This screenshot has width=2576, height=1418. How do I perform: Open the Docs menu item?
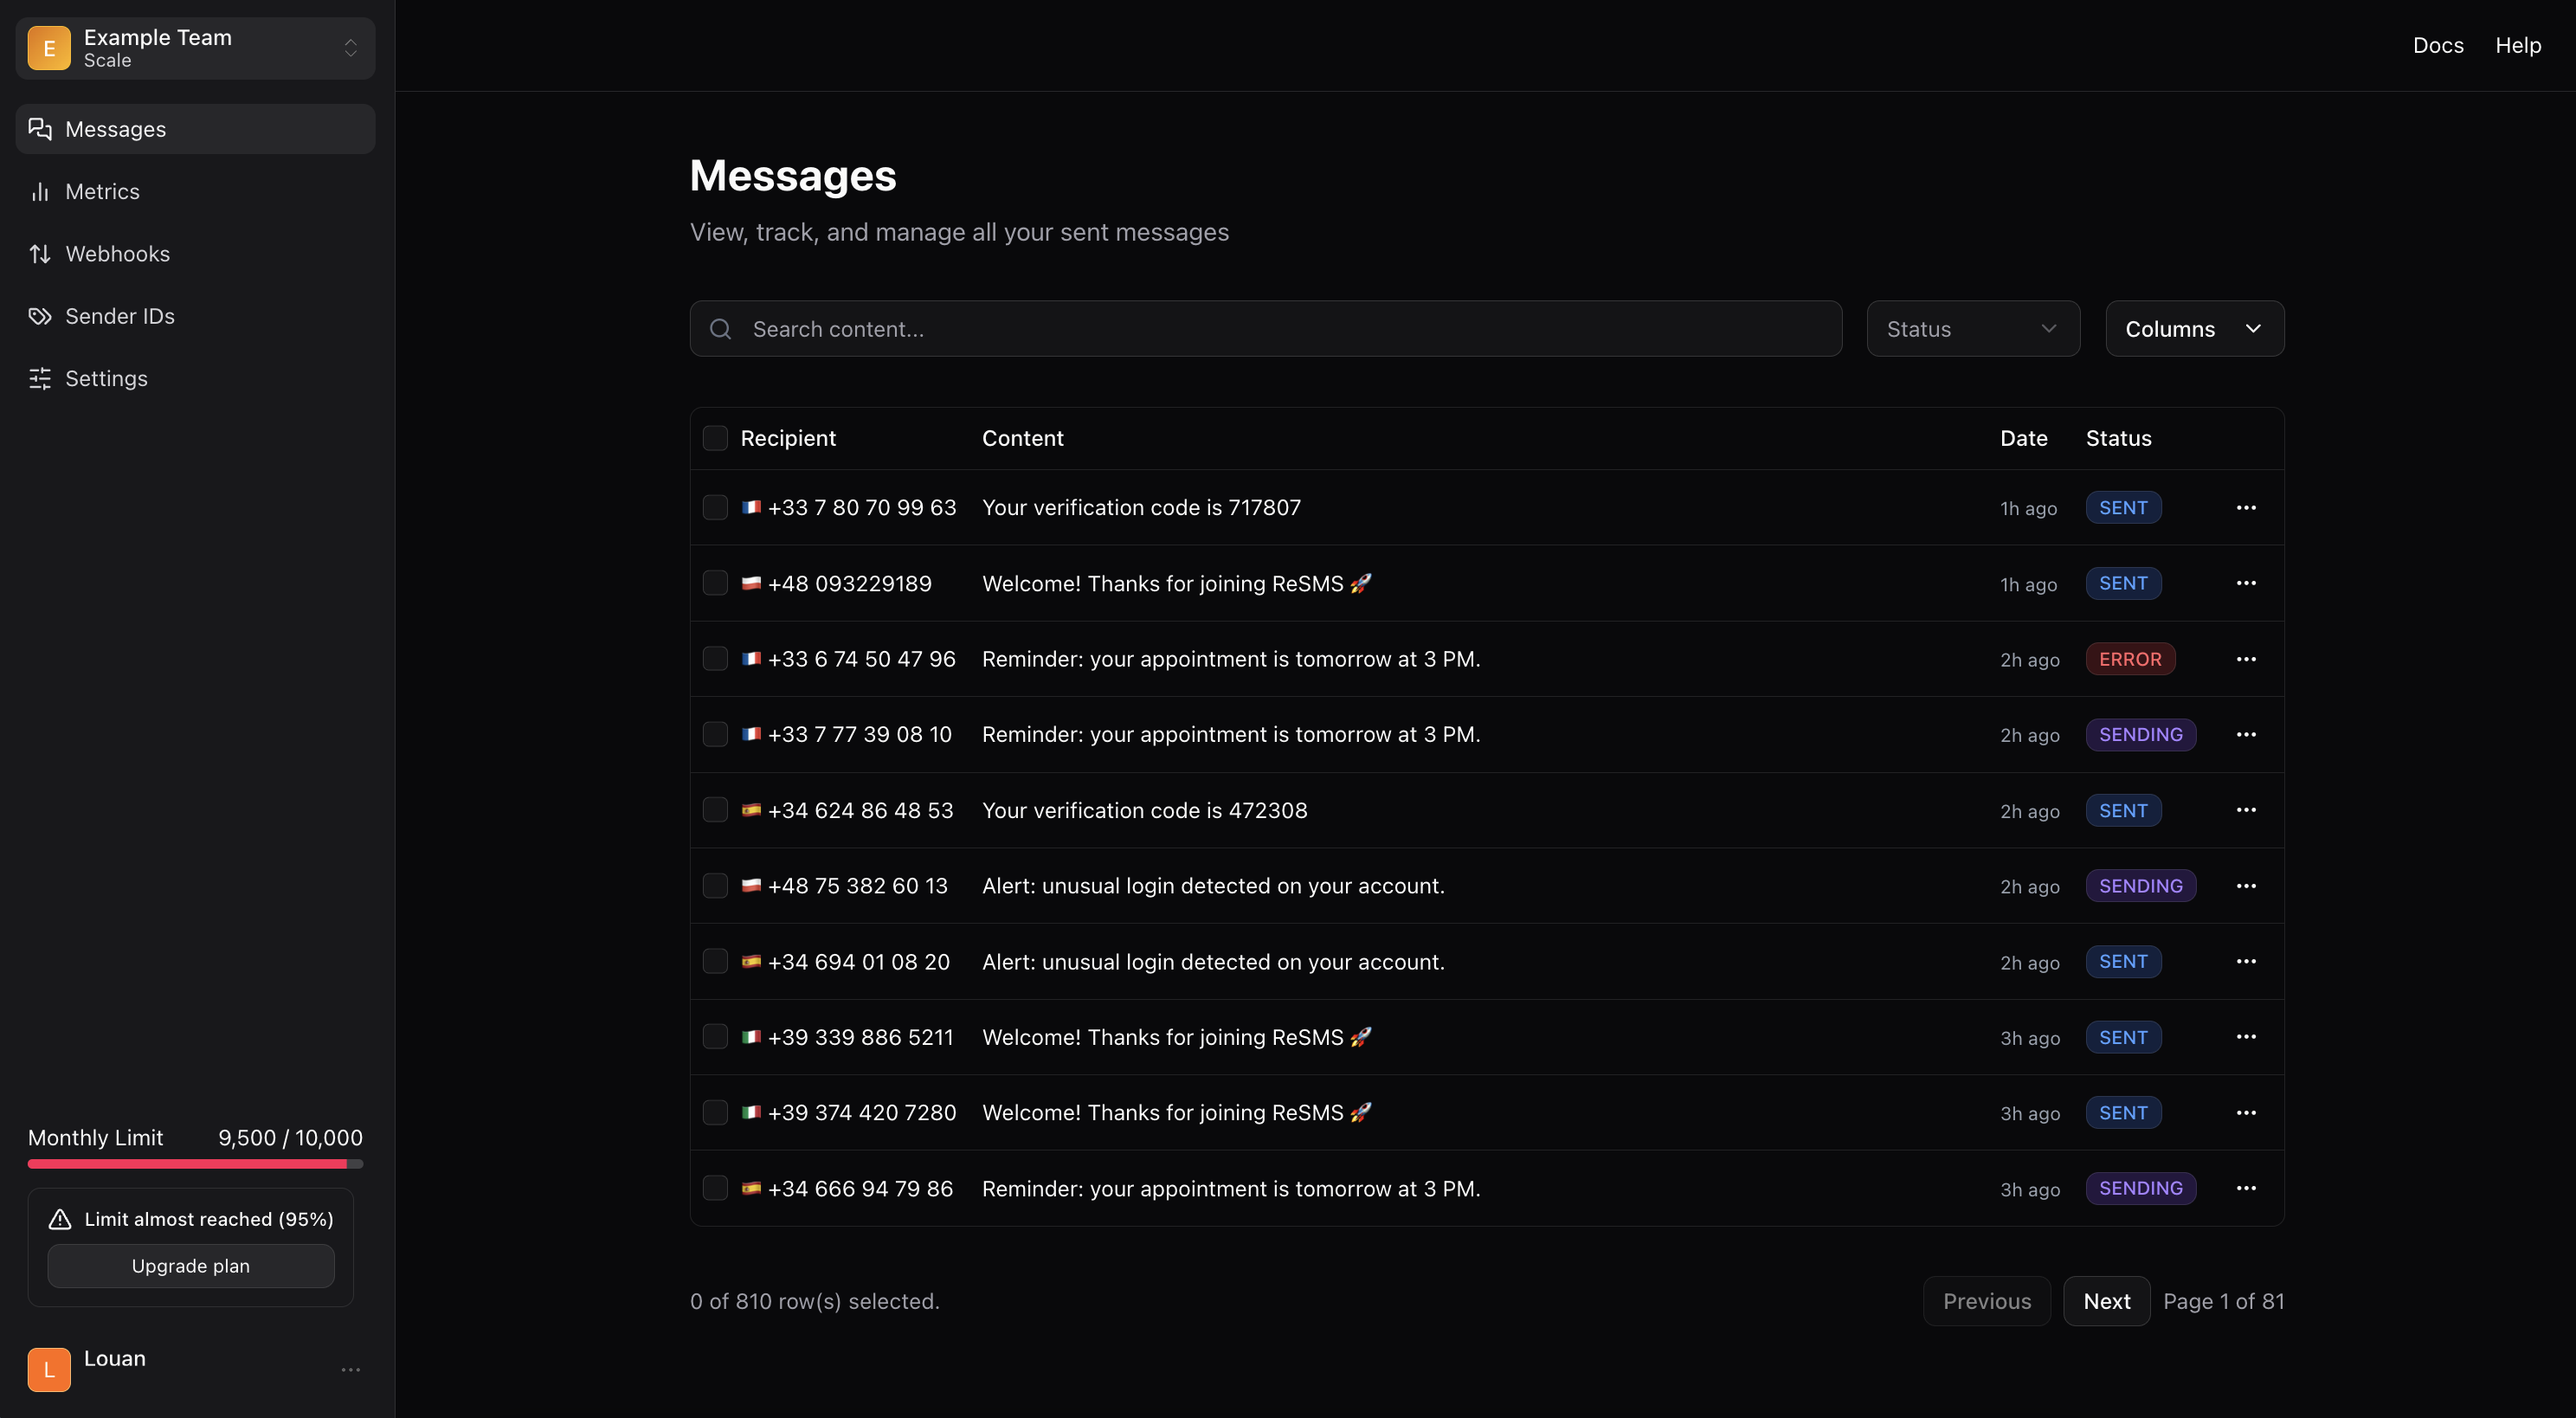tap(2438, 45)
